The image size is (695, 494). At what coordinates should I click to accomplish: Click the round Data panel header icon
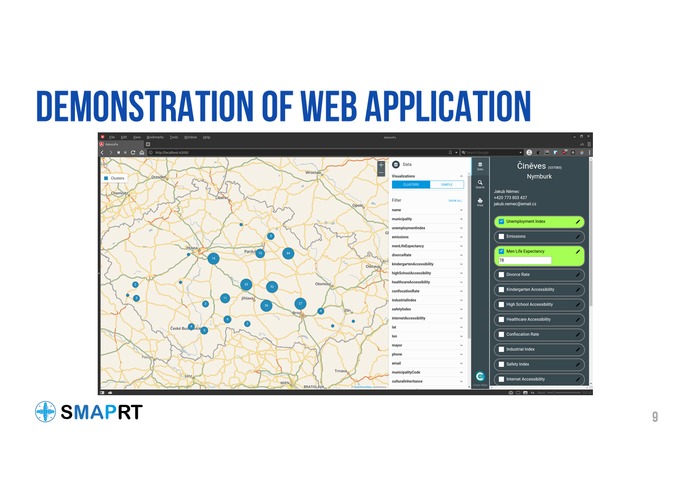396,164
